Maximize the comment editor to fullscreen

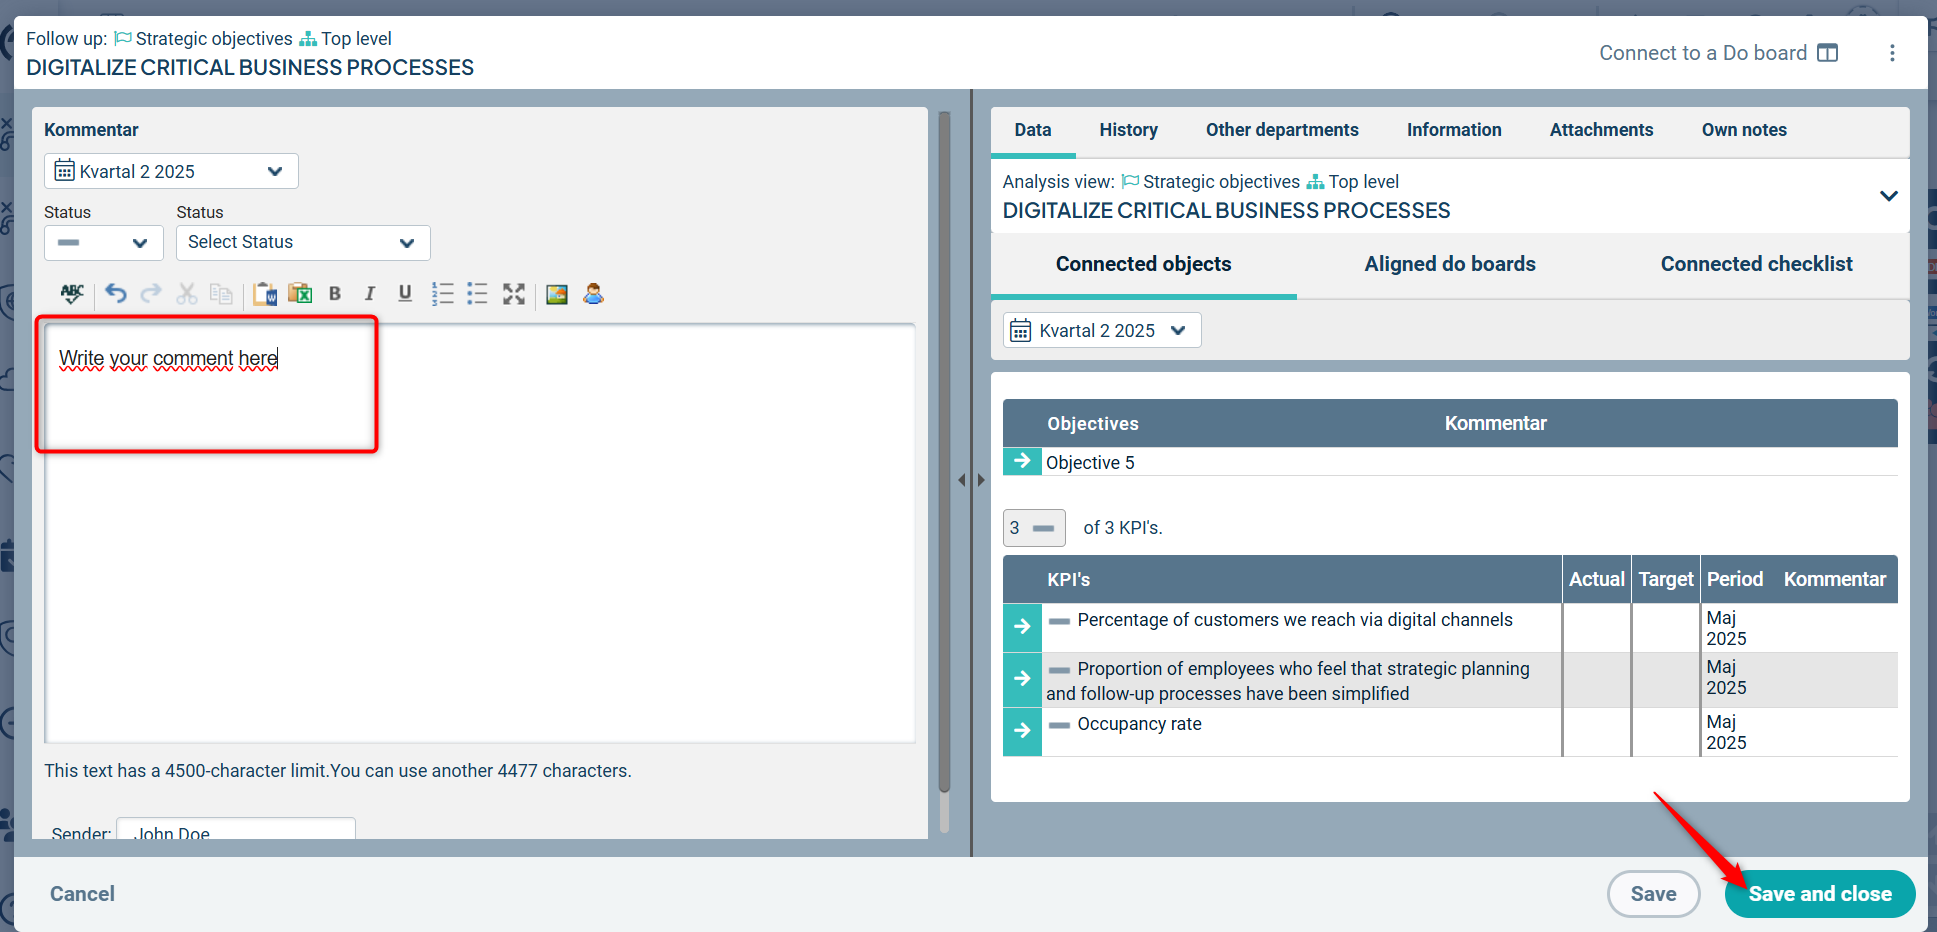click(514, 294)
